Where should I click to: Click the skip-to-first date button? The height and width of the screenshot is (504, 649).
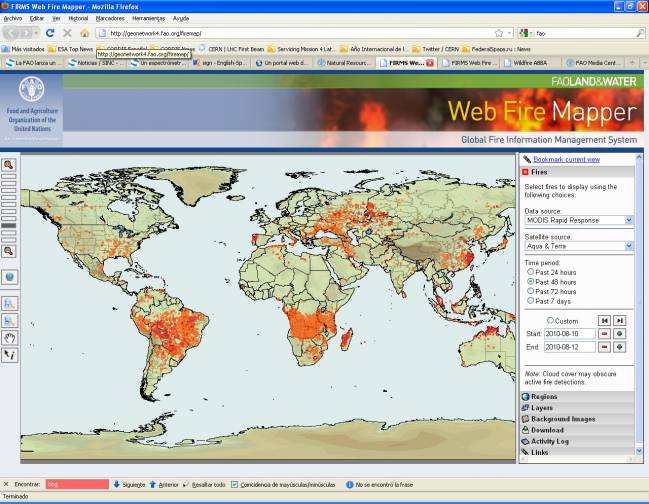coord(605,321)
